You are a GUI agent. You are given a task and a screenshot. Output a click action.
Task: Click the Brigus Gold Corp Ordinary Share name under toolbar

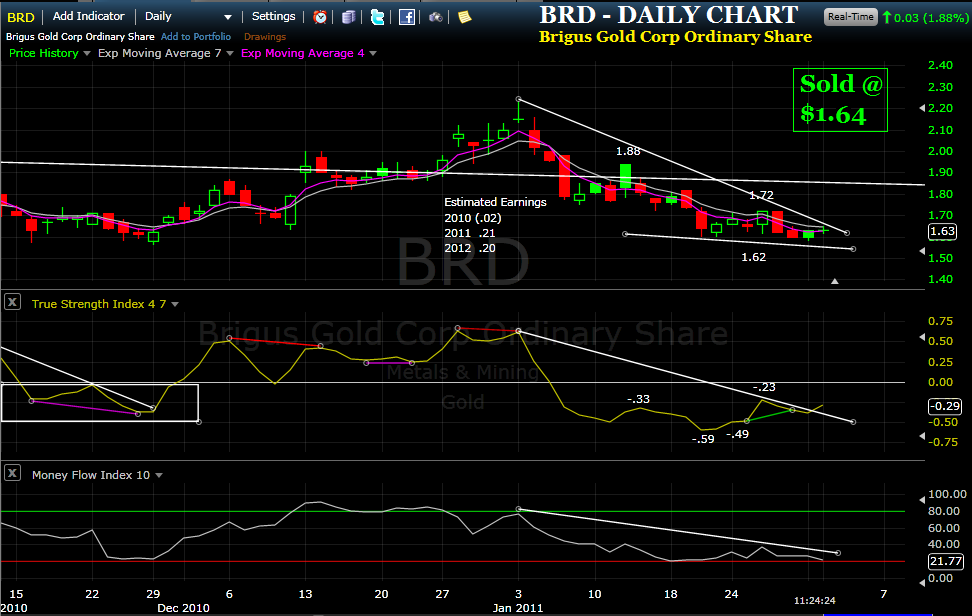pos(80,37)
